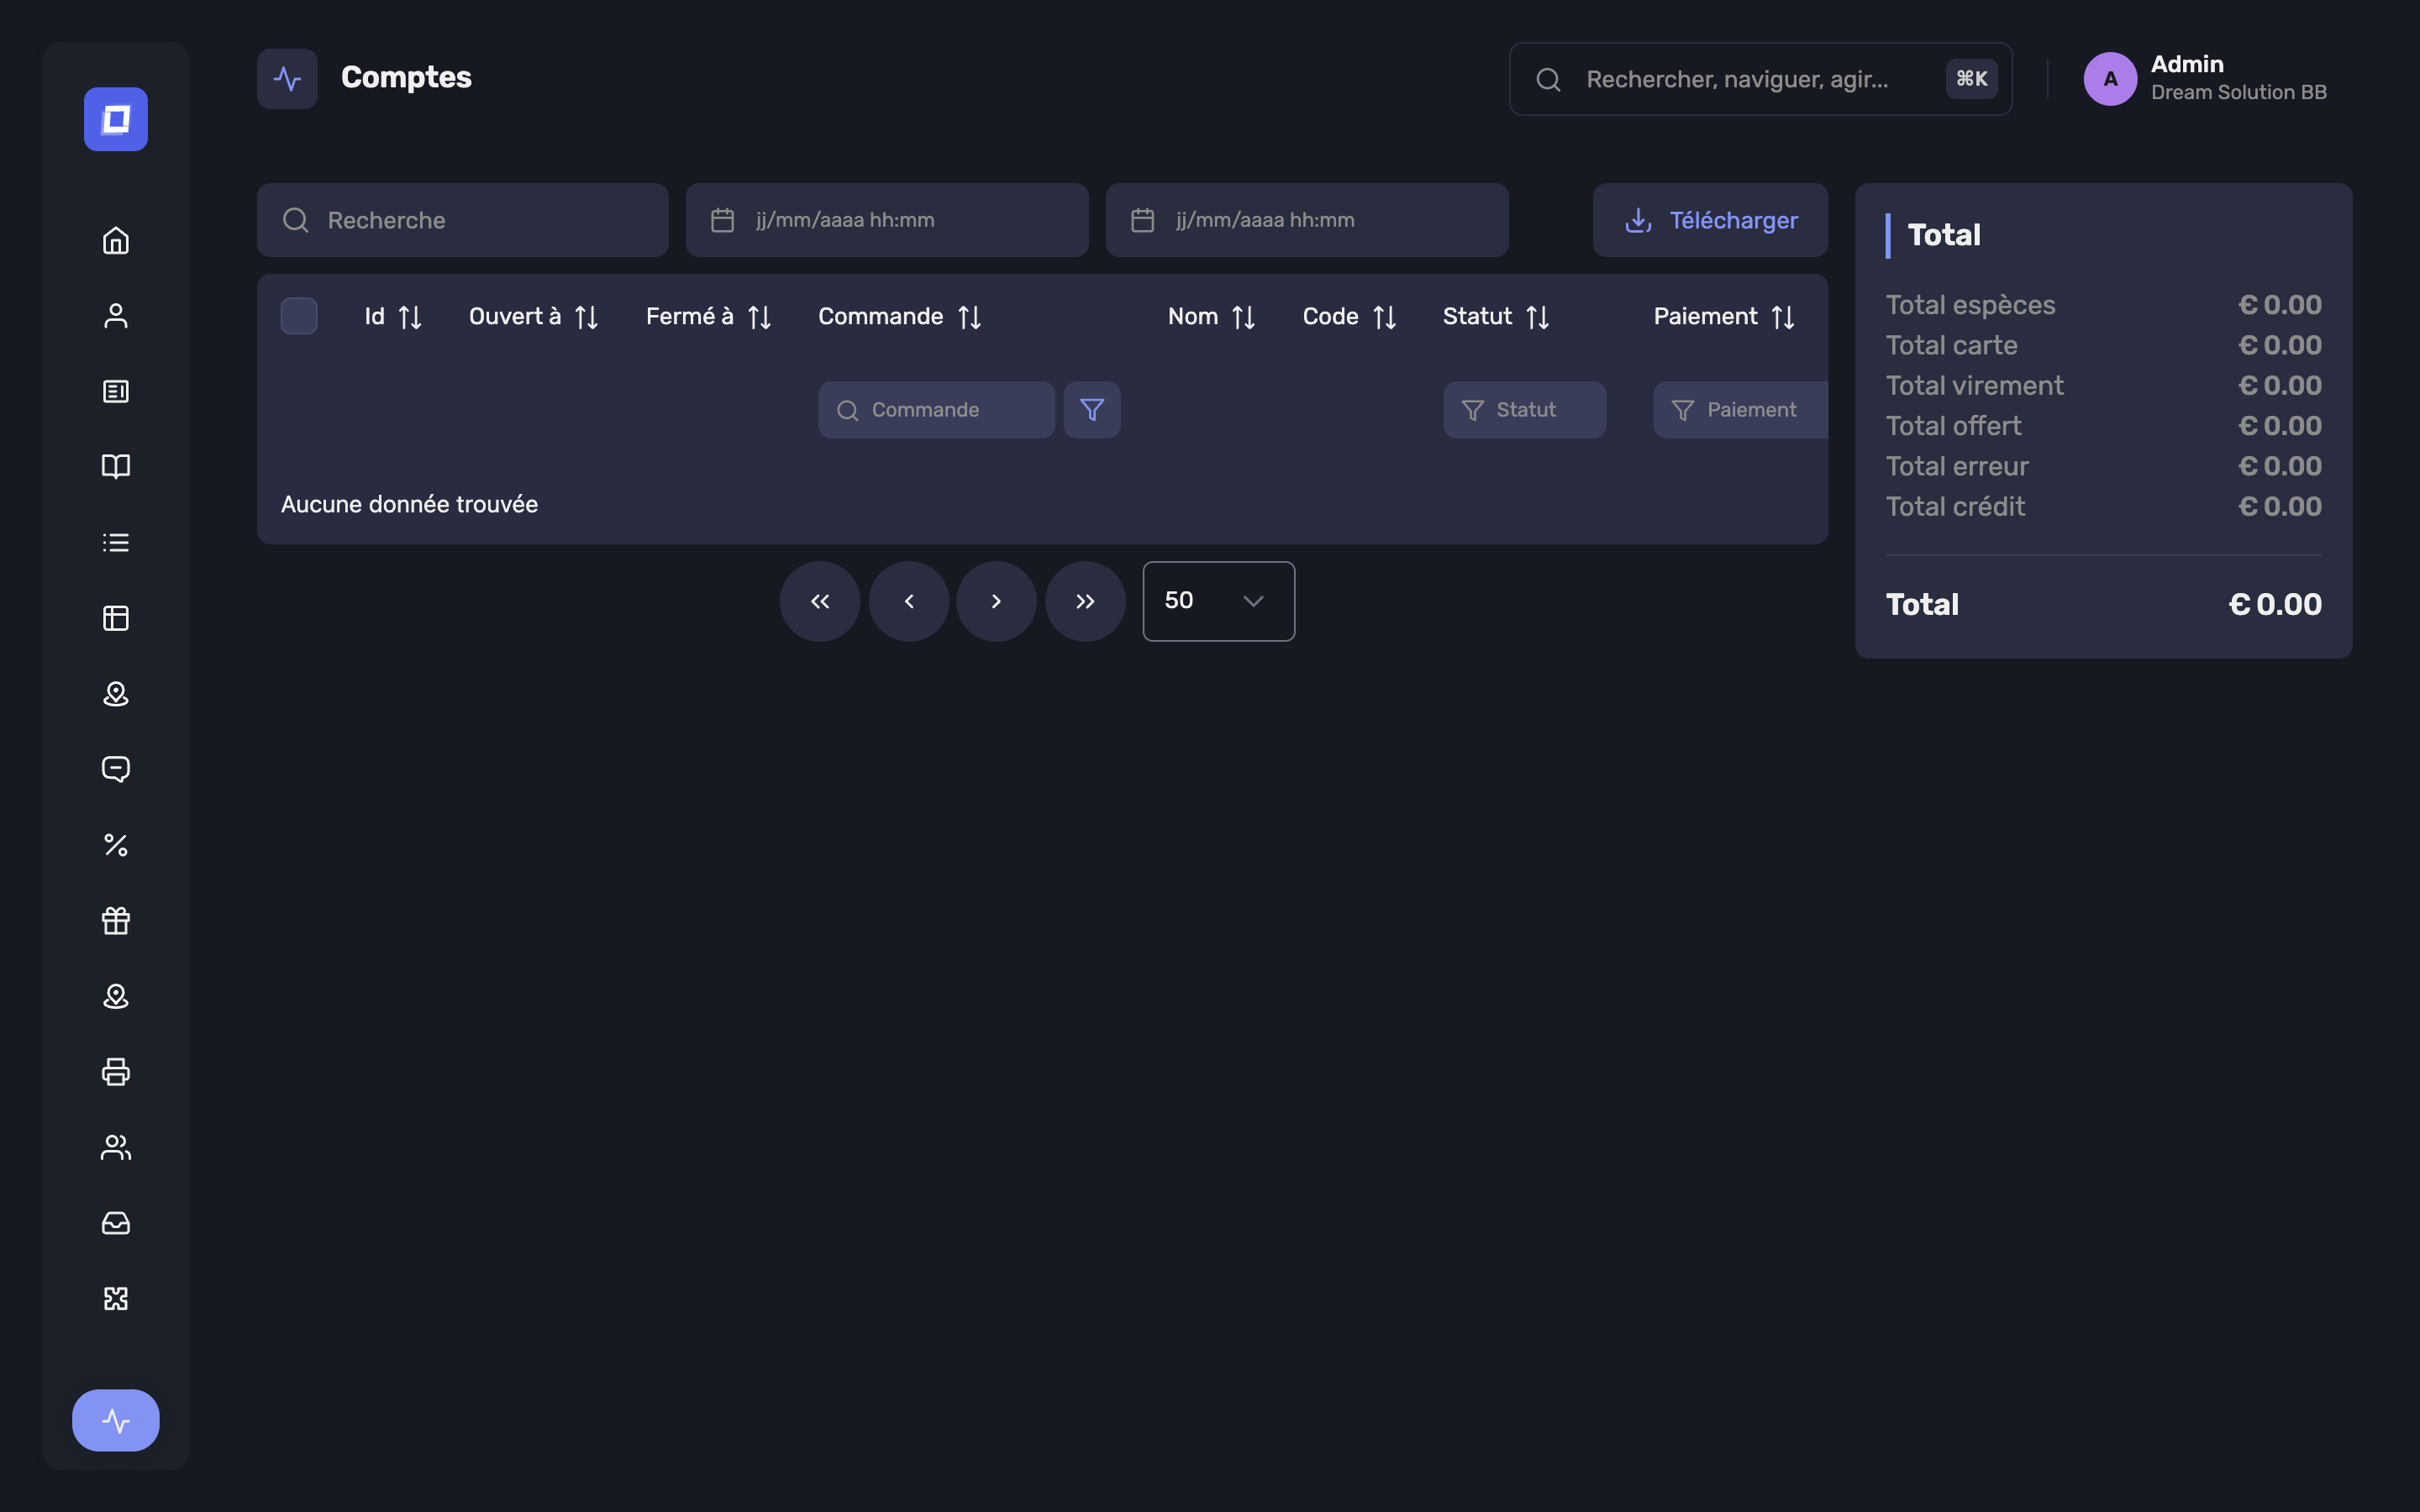Image resolution: width=2420 pixels, height=1512 pixels.
Task: Open the open-book icon in sidebar
Action: 116,467
